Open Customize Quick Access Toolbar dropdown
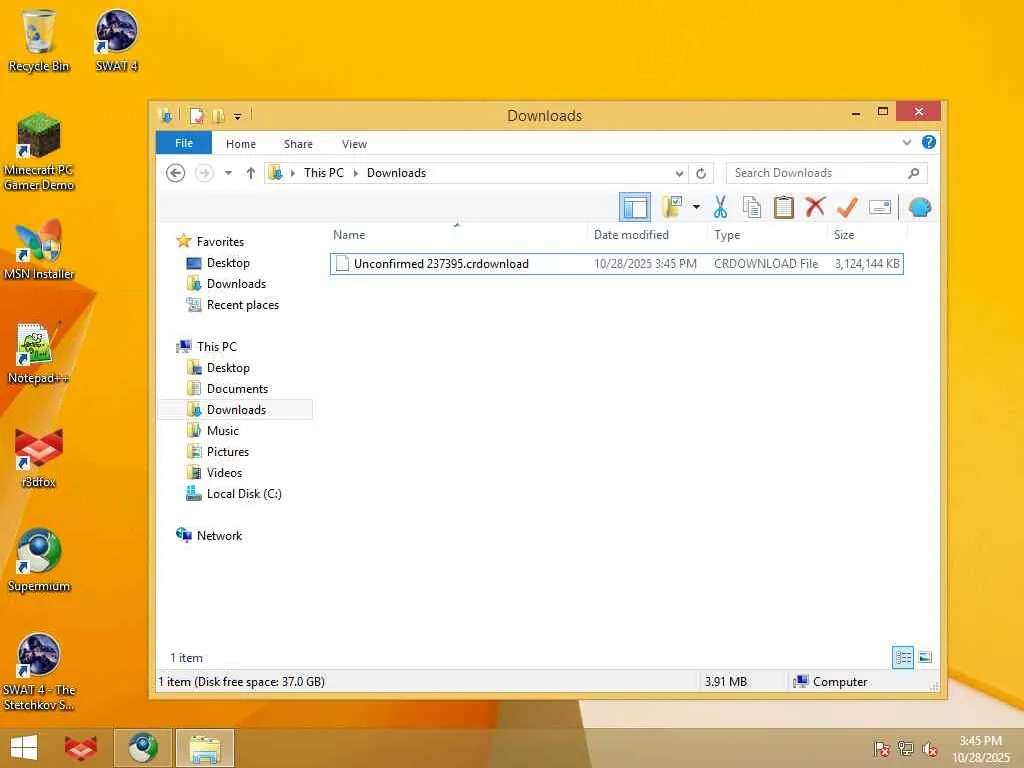Image resolution: width=1024 pixels, height=768 pixels. pos(237,116)
